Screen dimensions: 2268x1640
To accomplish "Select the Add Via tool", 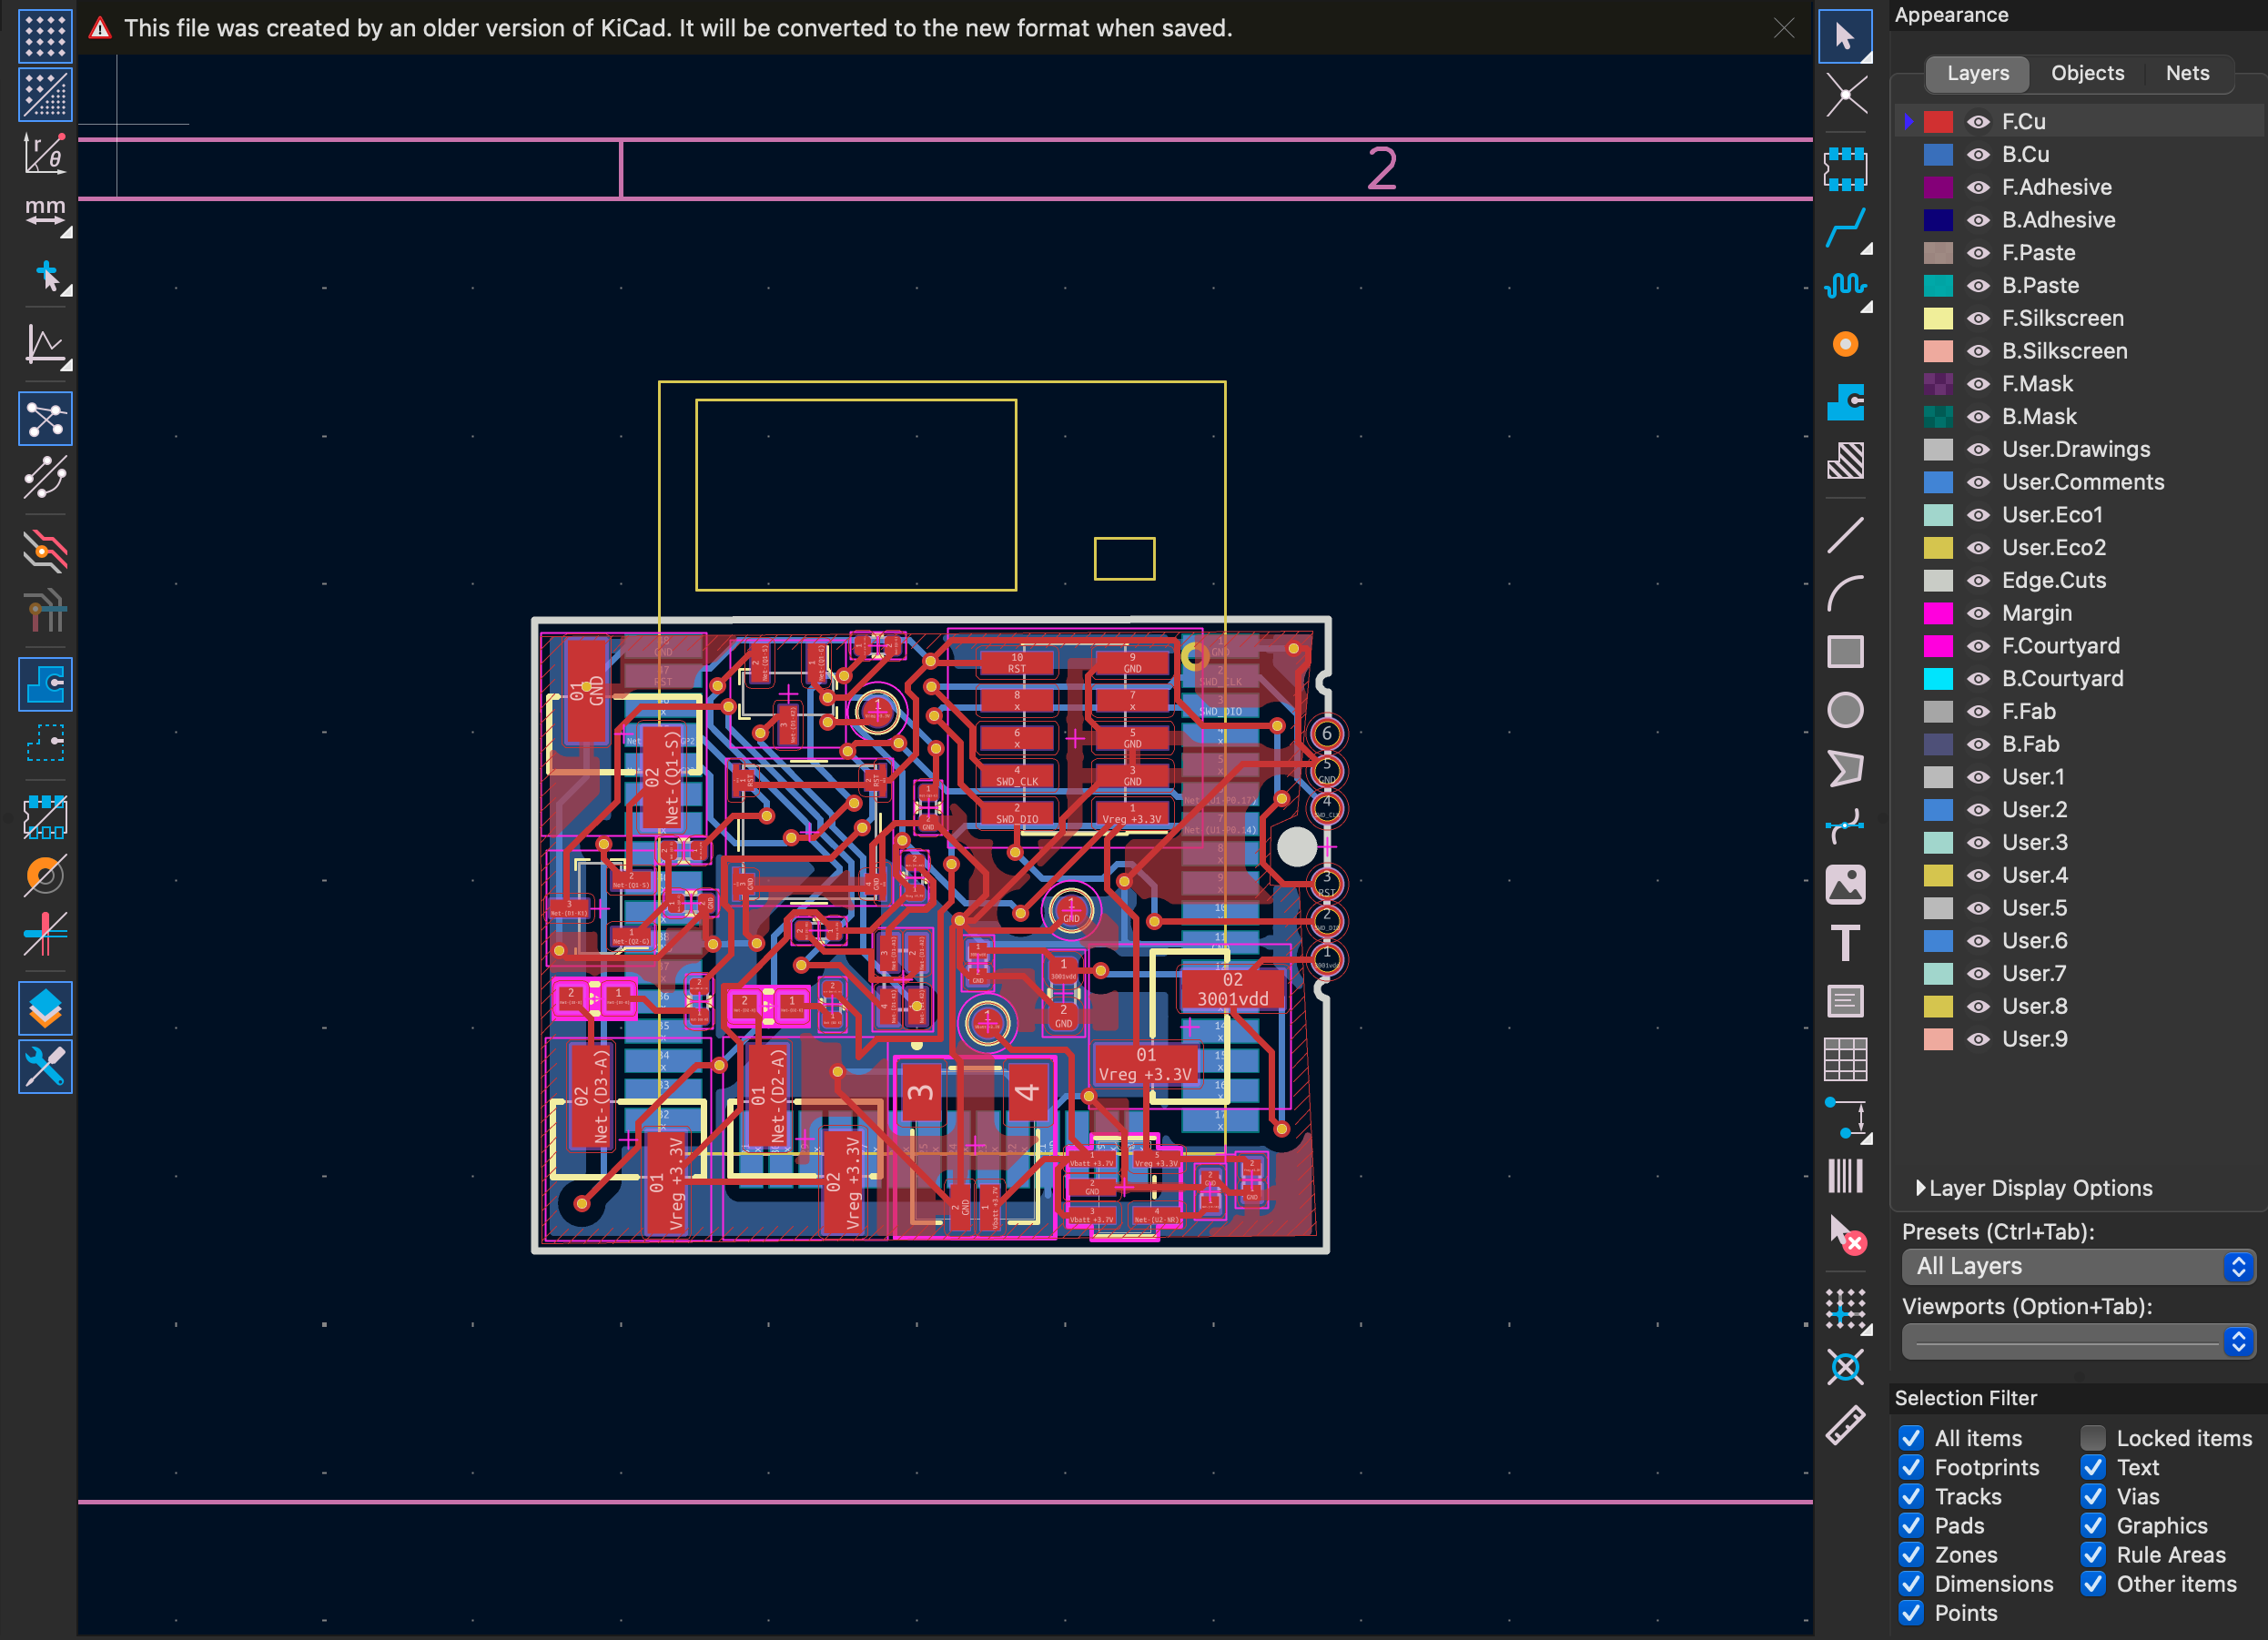I will click(x=1845, y=344).
